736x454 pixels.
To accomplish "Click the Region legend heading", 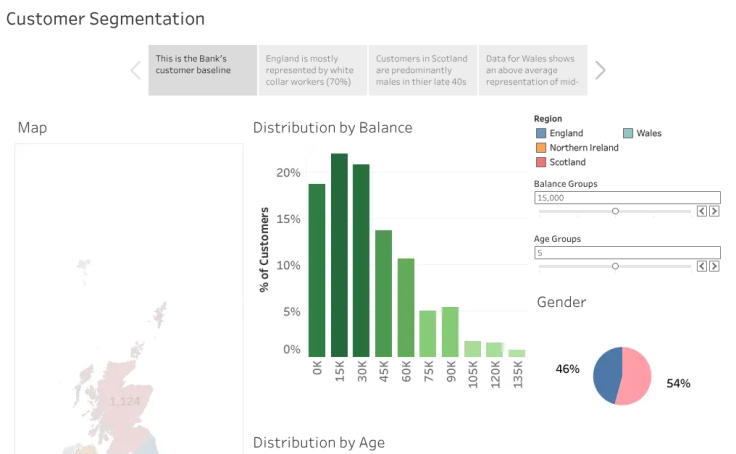I will pos(548,119).
